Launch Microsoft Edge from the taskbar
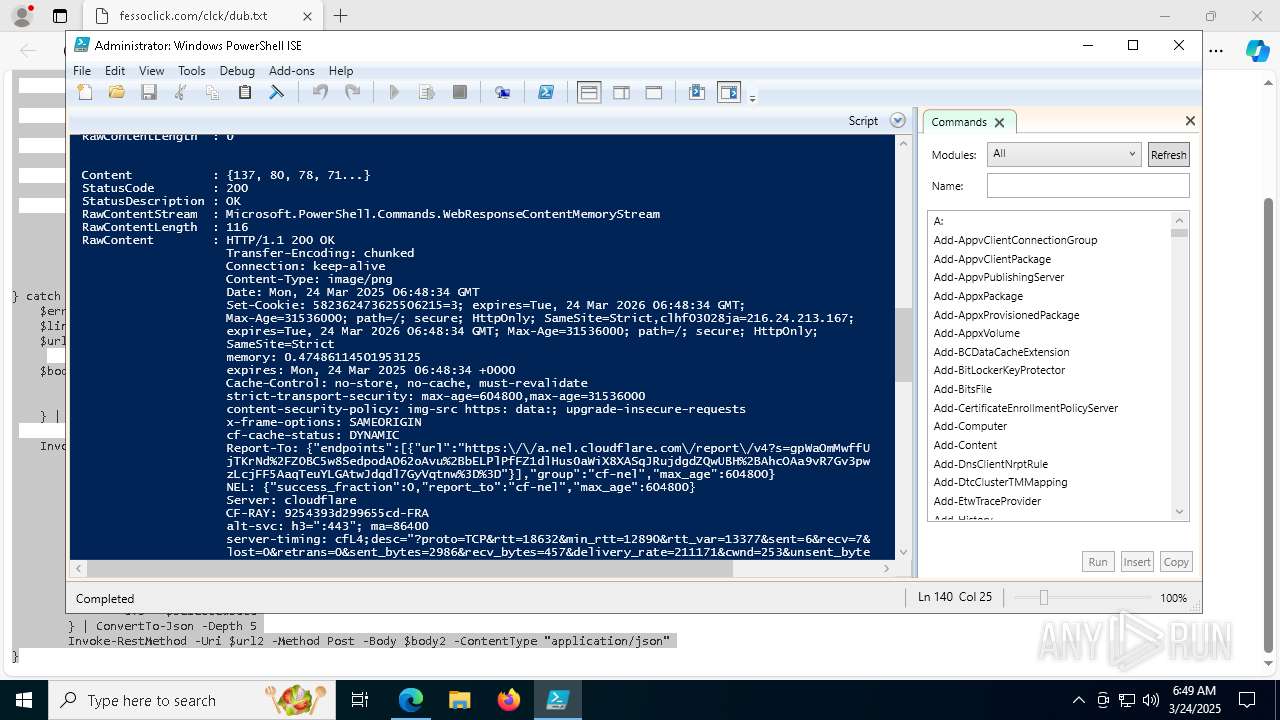Screen dimensions: 1280x720 coord(411,700)
